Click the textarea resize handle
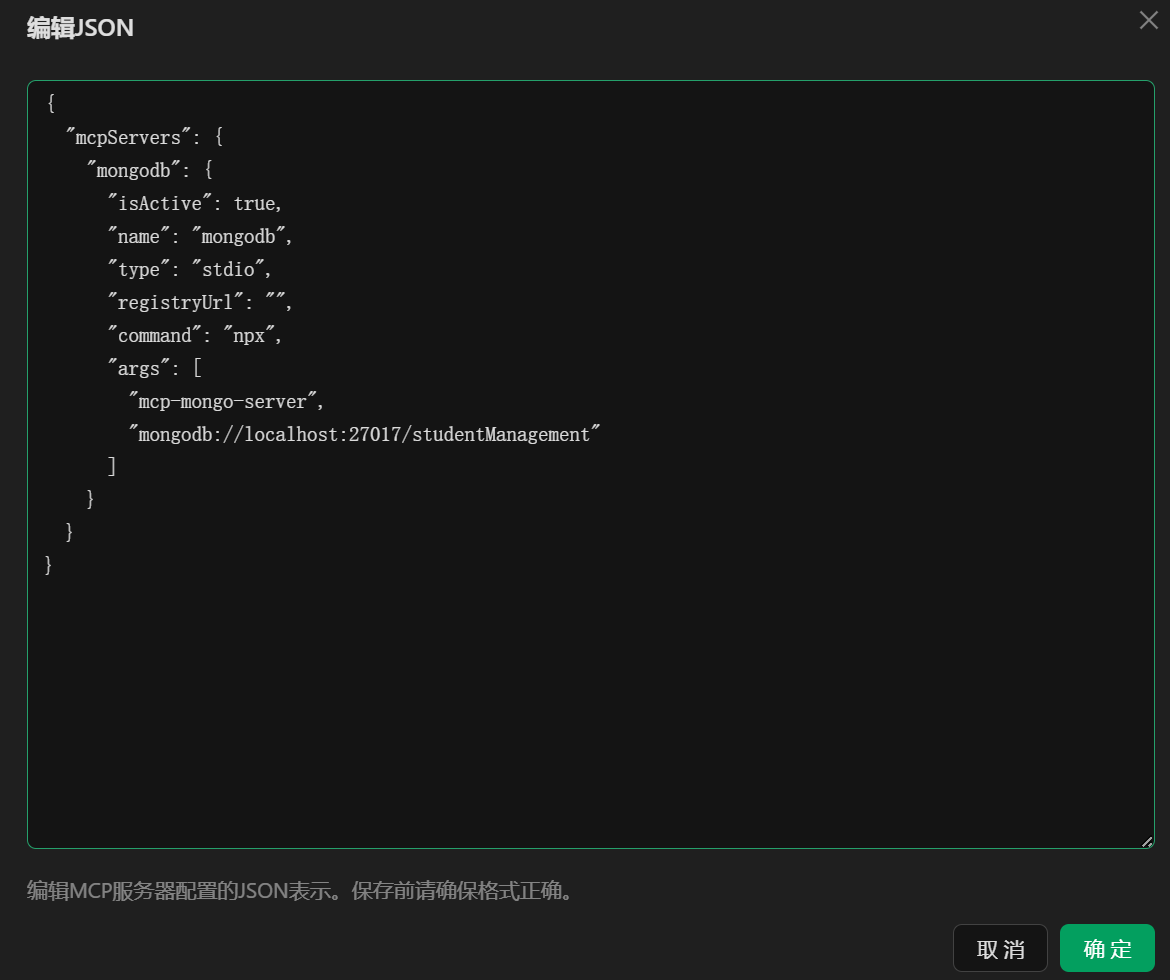This screenshot has width=1170, height=980. click(1147, 841)
